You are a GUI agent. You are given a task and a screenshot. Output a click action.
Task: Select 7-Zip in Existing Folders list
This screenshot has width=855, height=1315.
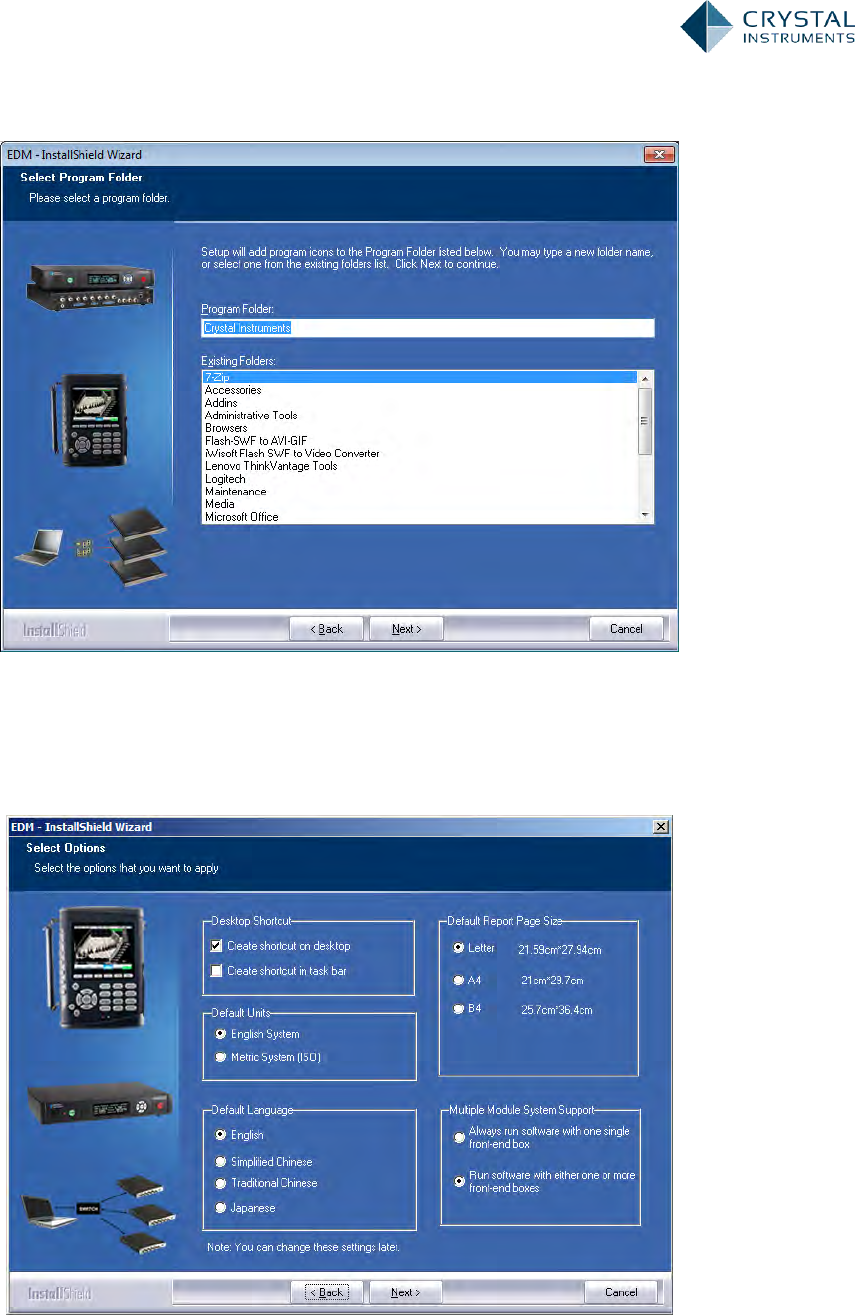[x=419, y=377]
